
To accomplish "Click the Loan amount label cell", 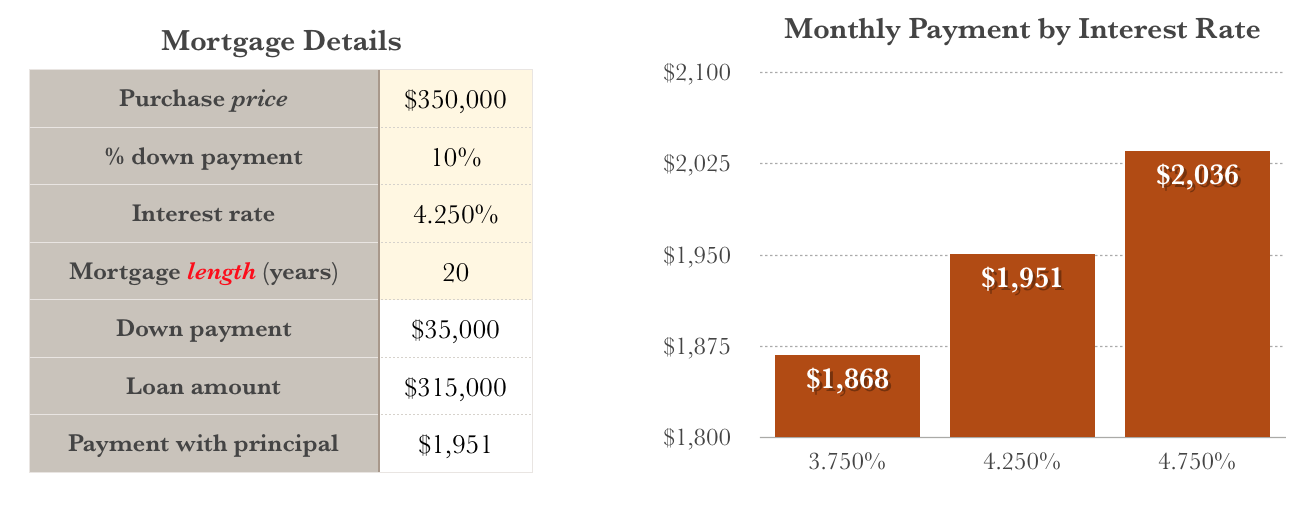I will tap(204, 387).
